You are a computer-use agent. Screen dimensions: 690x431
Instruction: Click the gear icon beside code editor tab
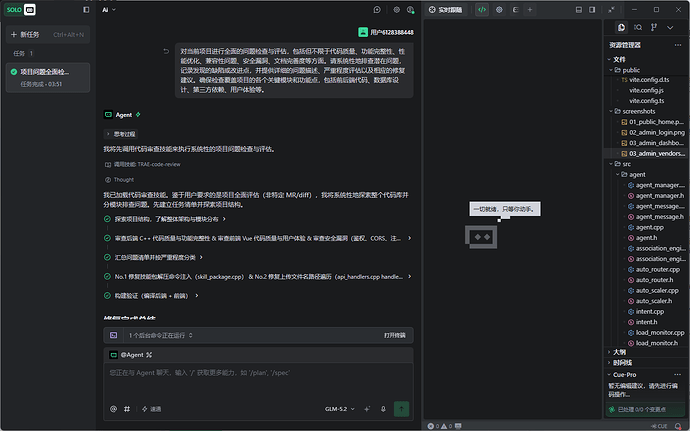click(x=499, y=10)
